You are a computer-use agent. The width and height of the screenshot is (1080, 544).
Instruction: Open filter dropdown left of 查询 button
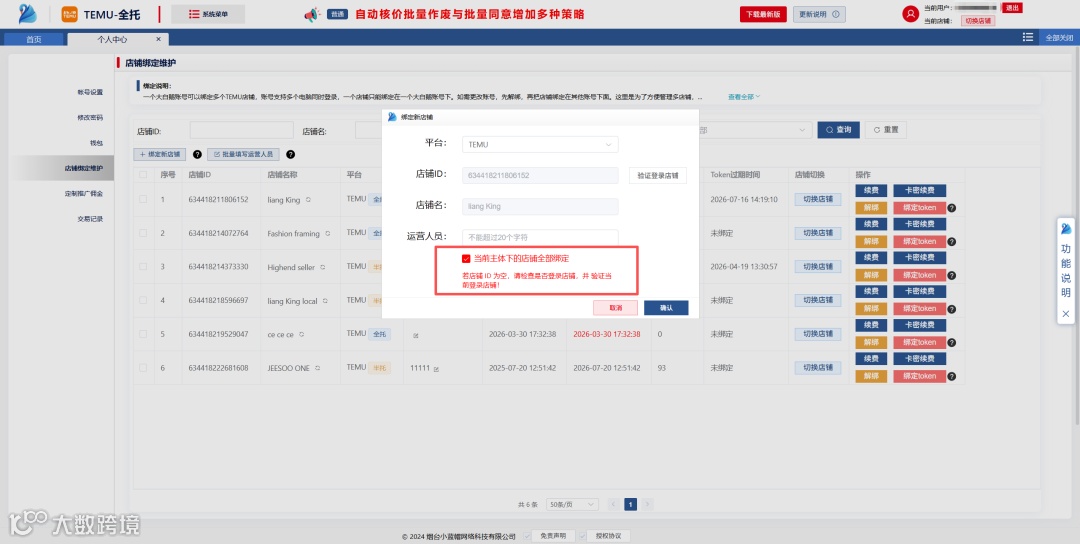pos(754,130)
